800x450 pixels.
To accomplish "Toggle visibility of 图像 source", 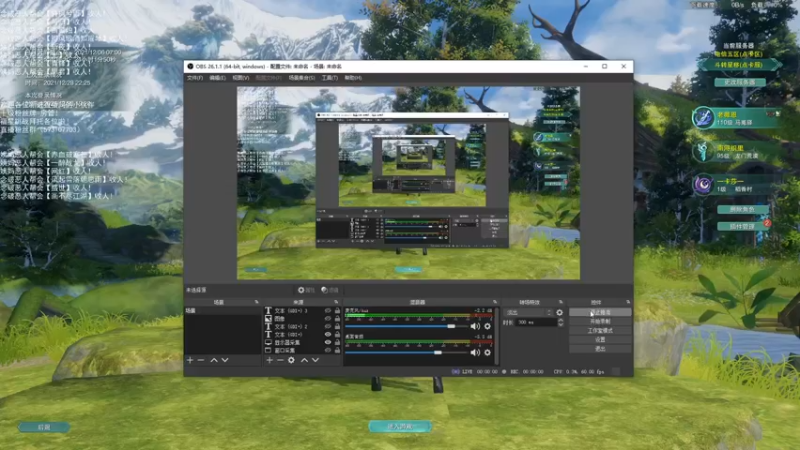I will 328,318.
